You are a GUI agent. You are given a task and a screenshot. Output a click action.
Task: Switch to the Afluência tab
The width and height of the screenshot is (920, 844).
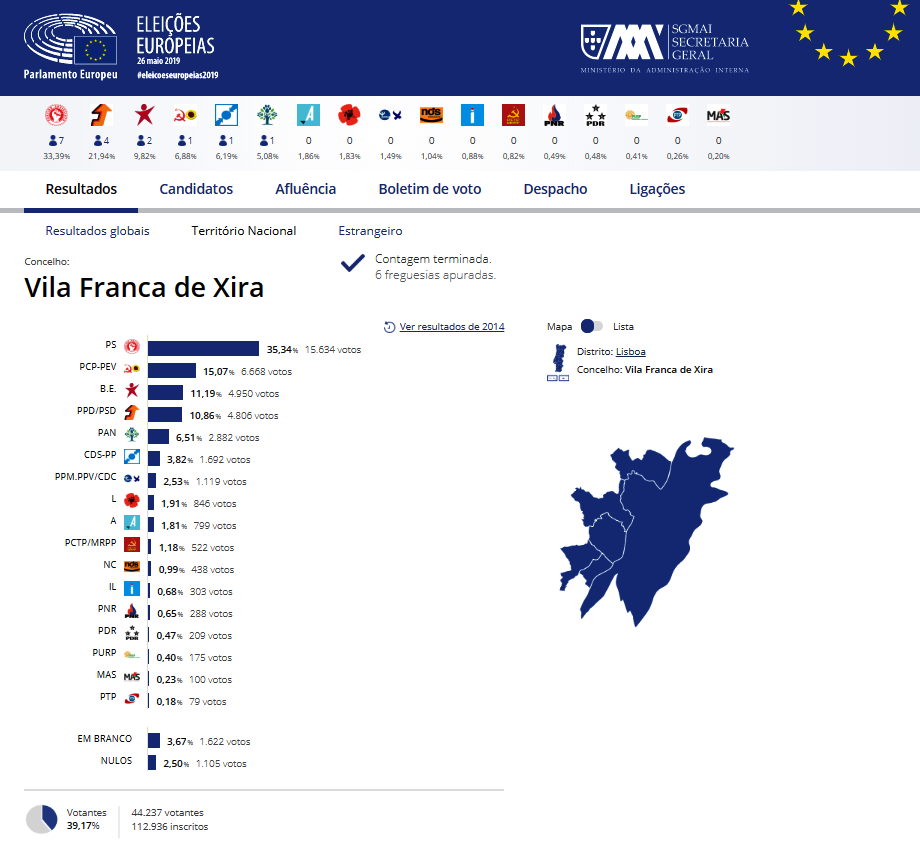[x=305, y=189]
